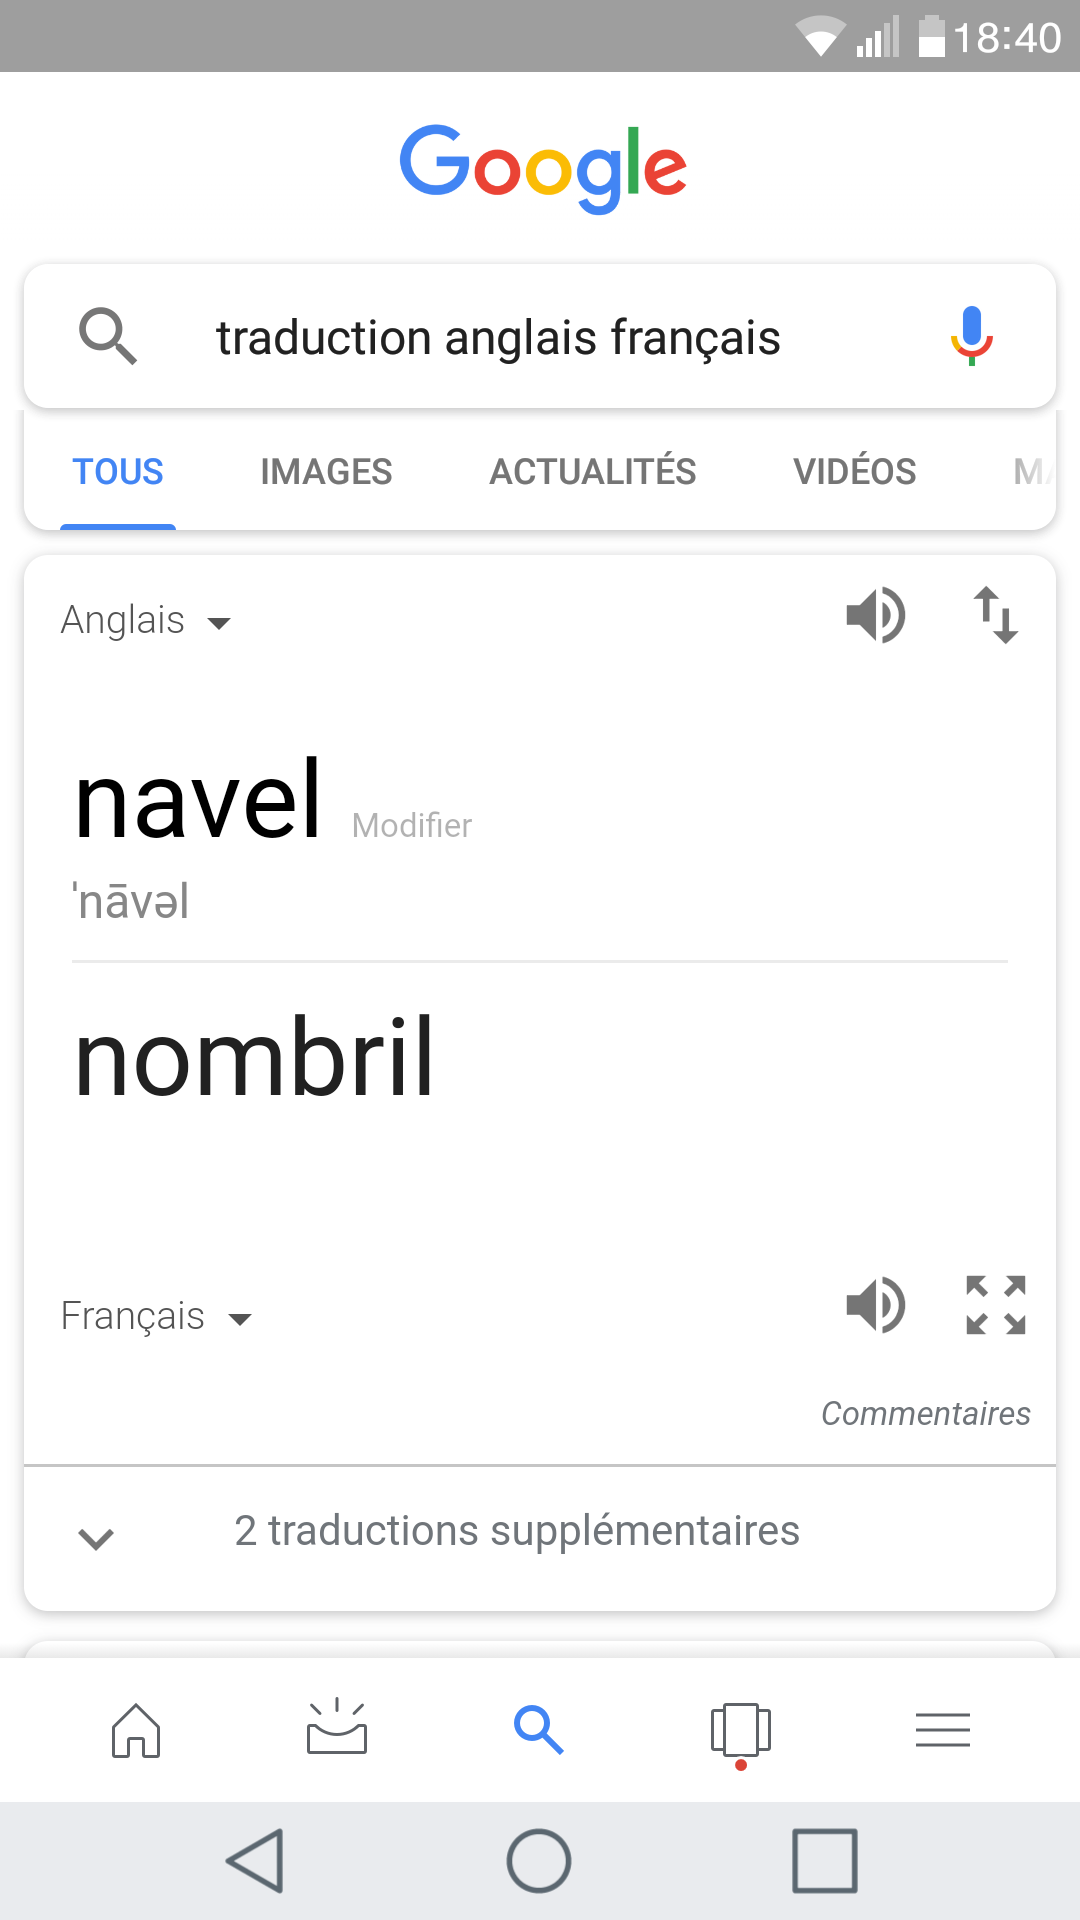Open the Anglais source language dropdown
1080x1920 pixels.
tap(146, 621)
